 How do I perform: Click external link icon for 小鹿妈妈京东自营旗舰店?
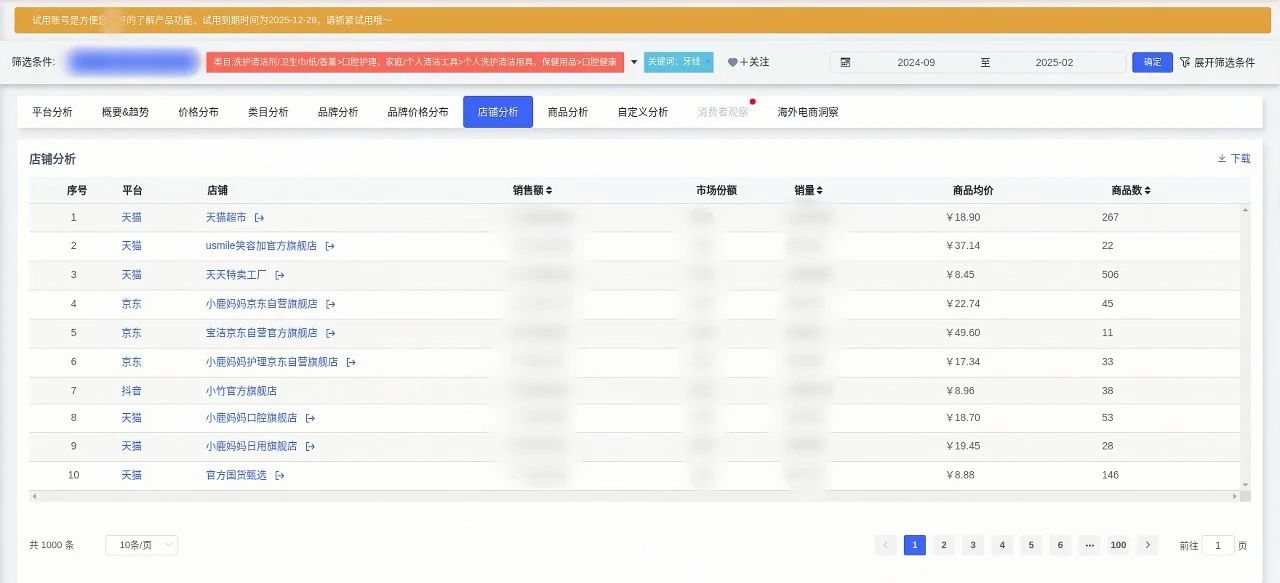[x=330, y=304]
